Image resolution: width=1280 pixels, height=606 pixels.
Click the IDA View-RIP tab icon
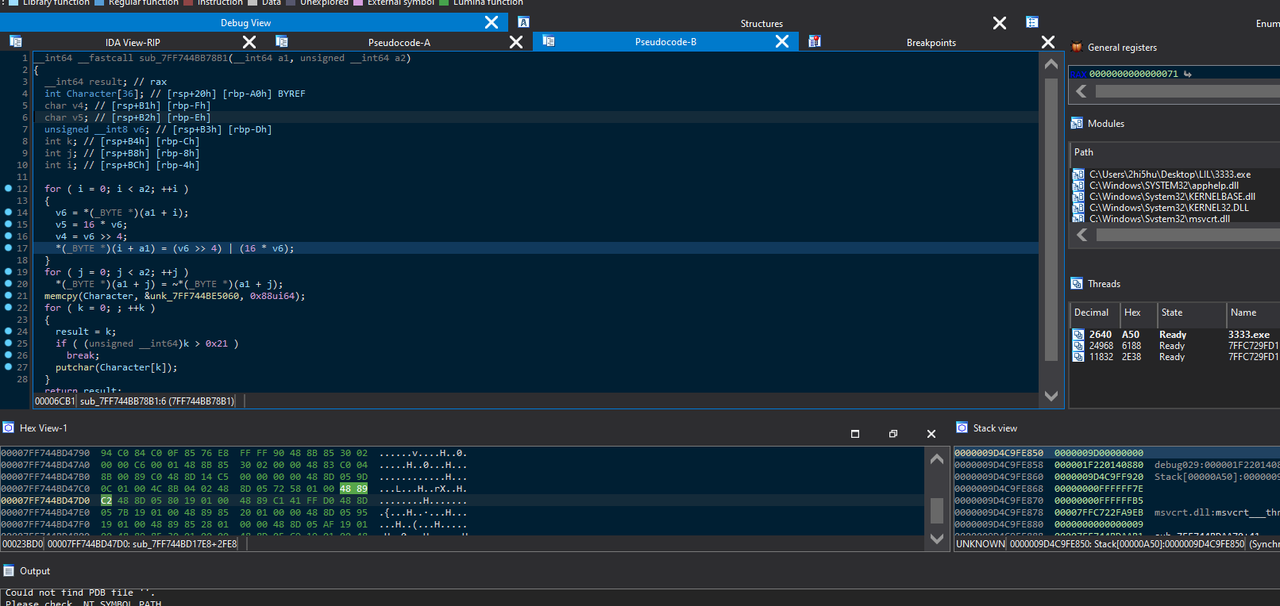point(15,42)
